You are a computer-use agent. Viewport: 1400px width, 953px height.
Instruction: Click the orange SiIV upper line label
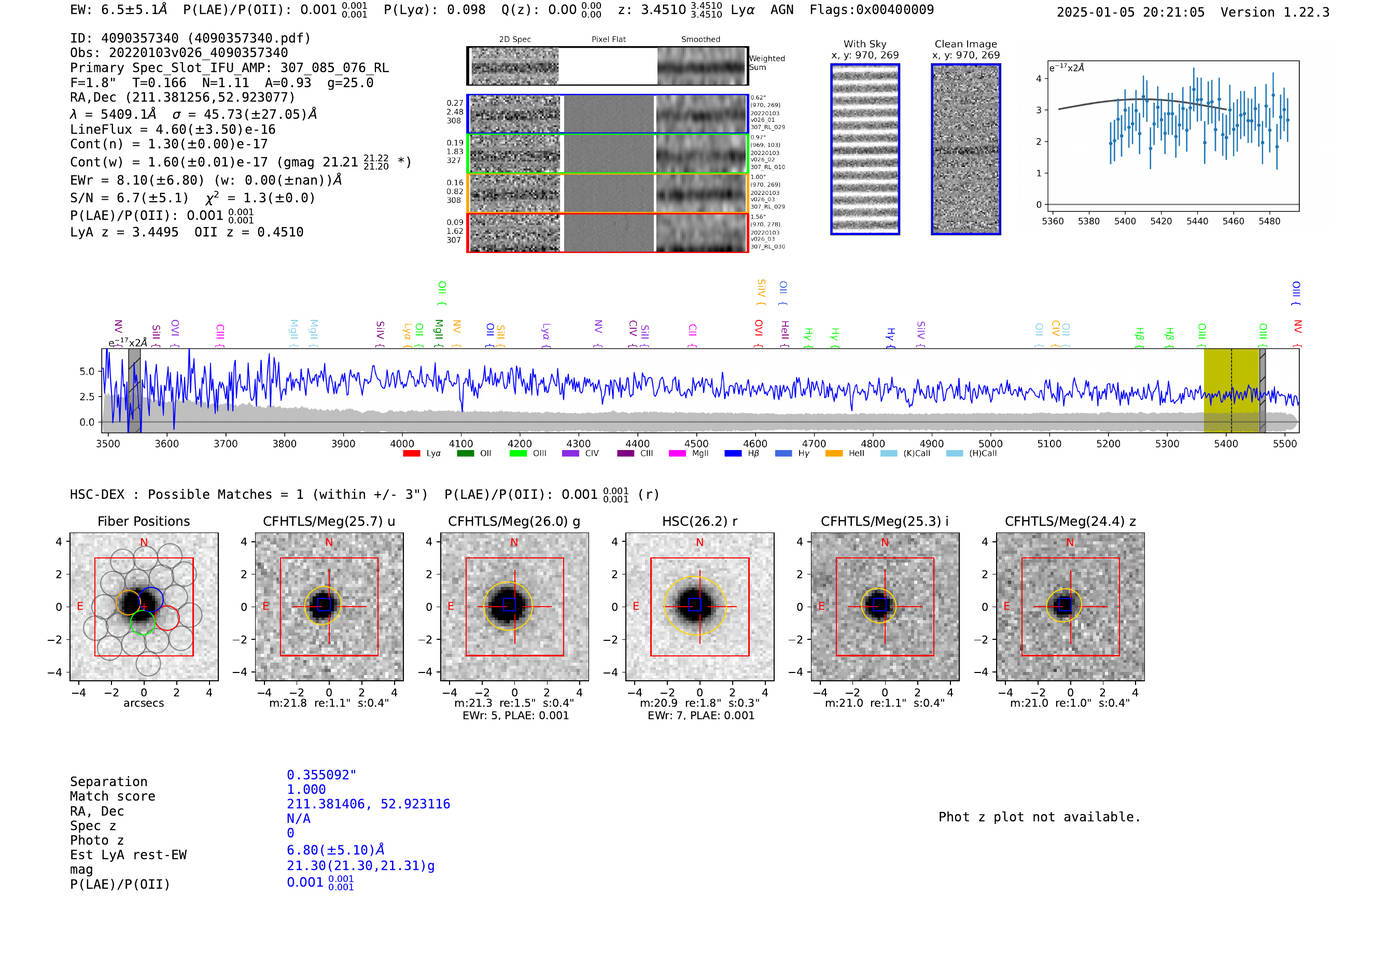761,292
